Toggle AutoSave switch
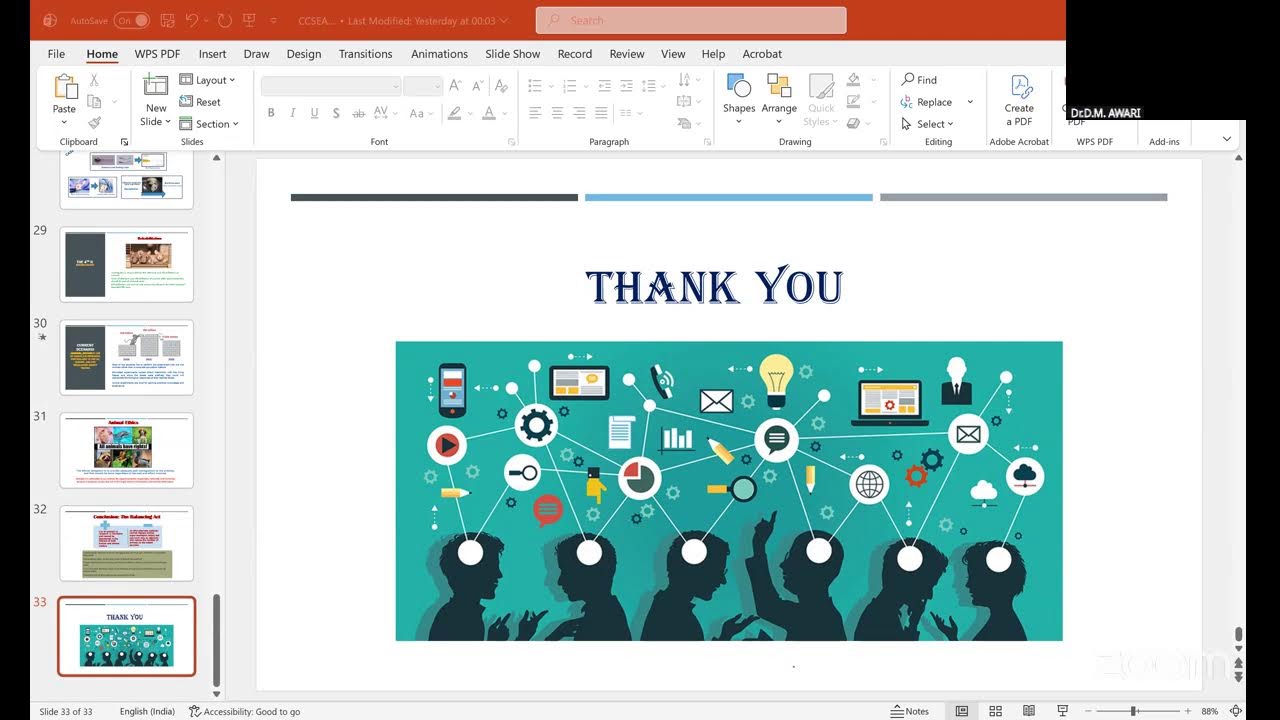Image resolution: width=1280 pixels, height=720 pixels. point(132,20)
